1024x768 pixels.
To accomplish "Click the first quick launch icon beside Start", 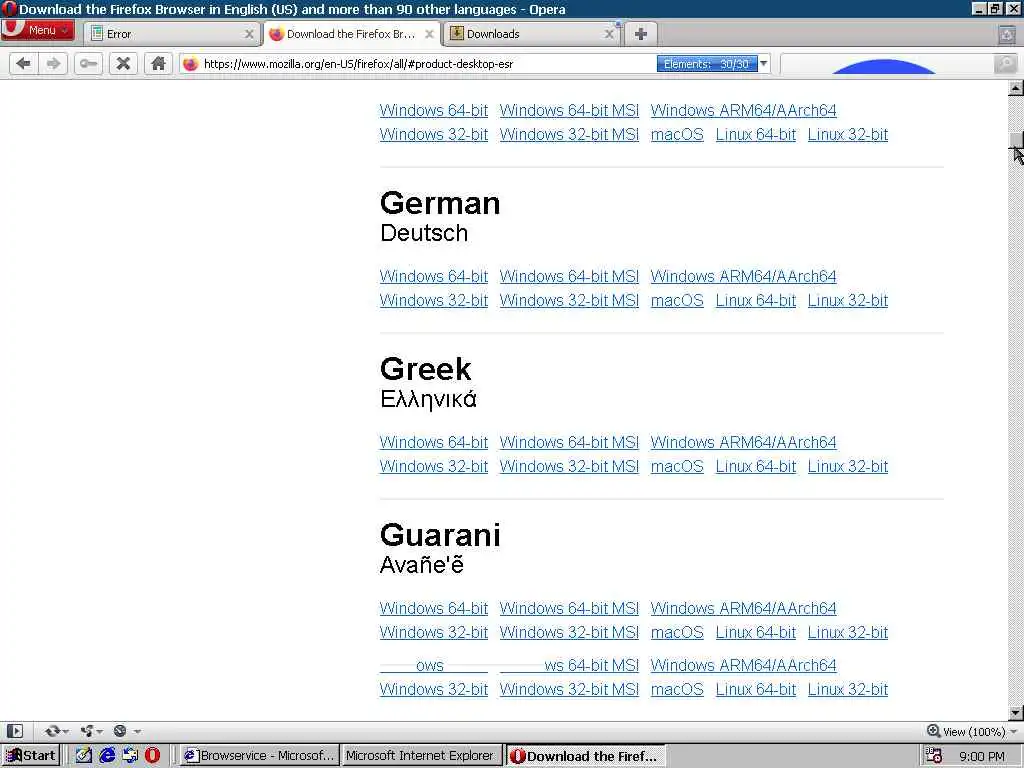I will click(84, 756).
